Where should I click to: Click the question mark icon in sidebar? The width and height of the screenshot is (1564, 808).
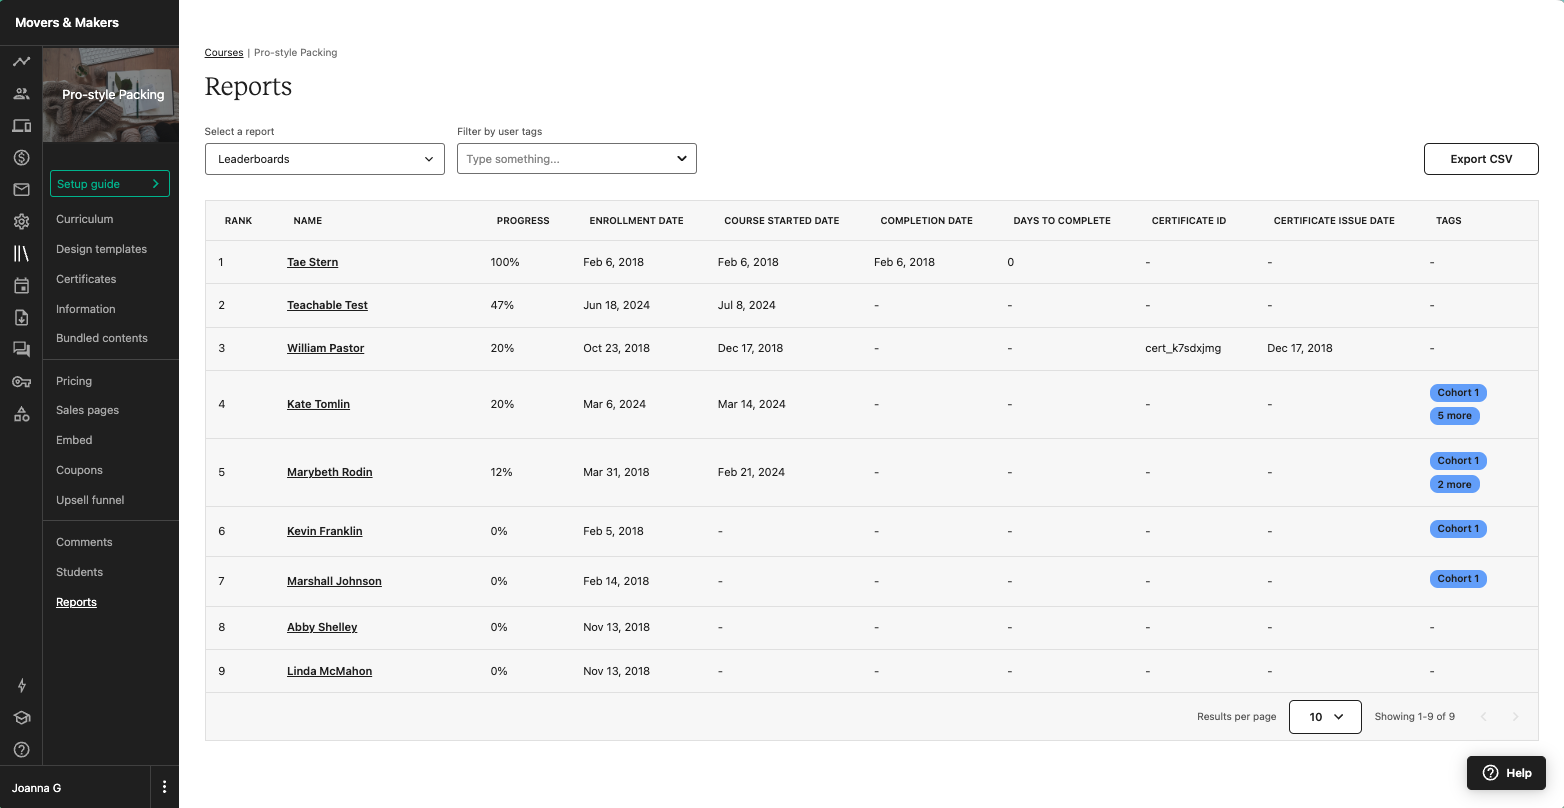[x=21, y=750]
